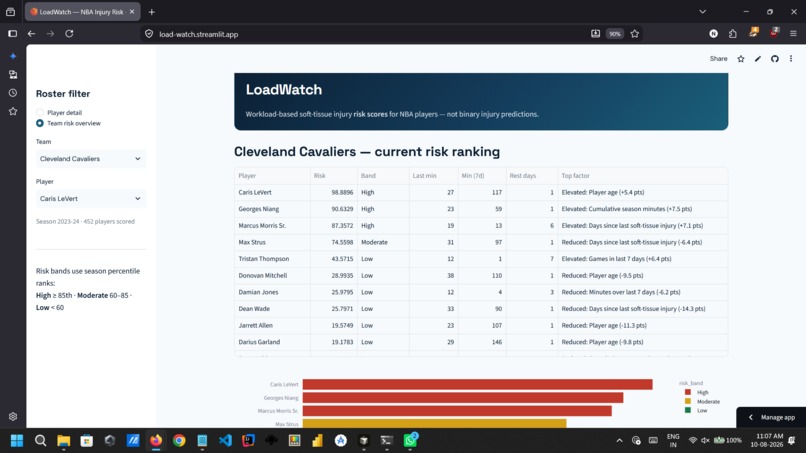
Task: Click Dean Wade's top factor cell
Action: 643,309
